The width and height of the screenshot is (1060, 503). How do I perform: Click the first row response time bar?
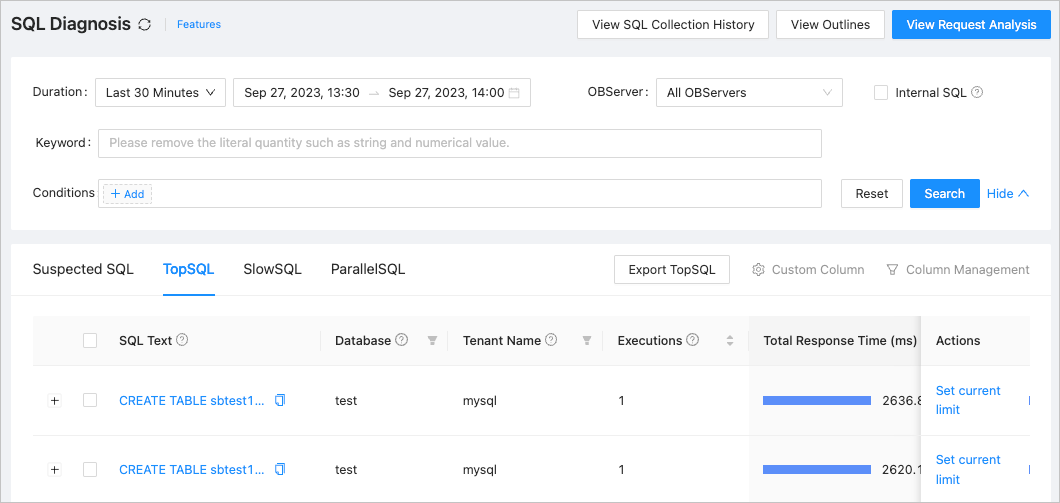[816, 400]
